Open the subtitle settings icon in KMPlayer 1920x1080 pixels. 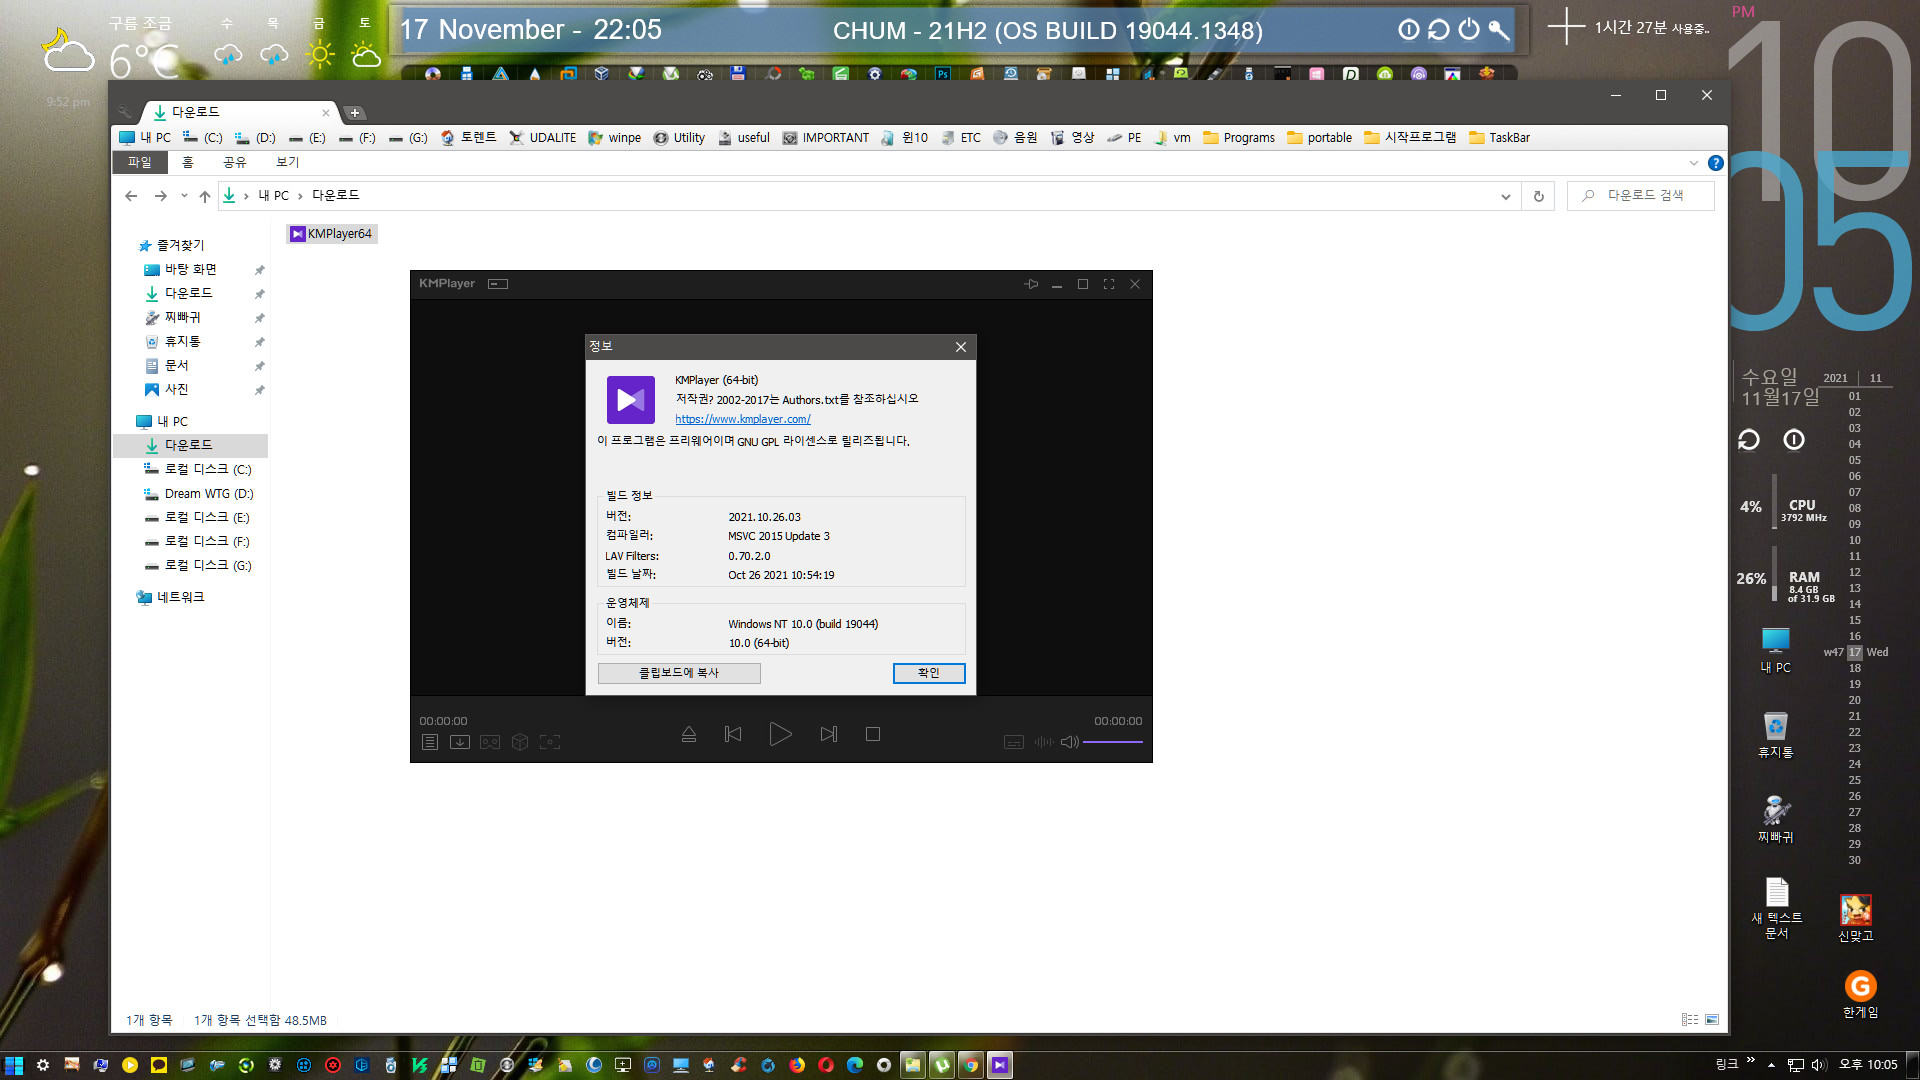click(x=1014, y=742)
